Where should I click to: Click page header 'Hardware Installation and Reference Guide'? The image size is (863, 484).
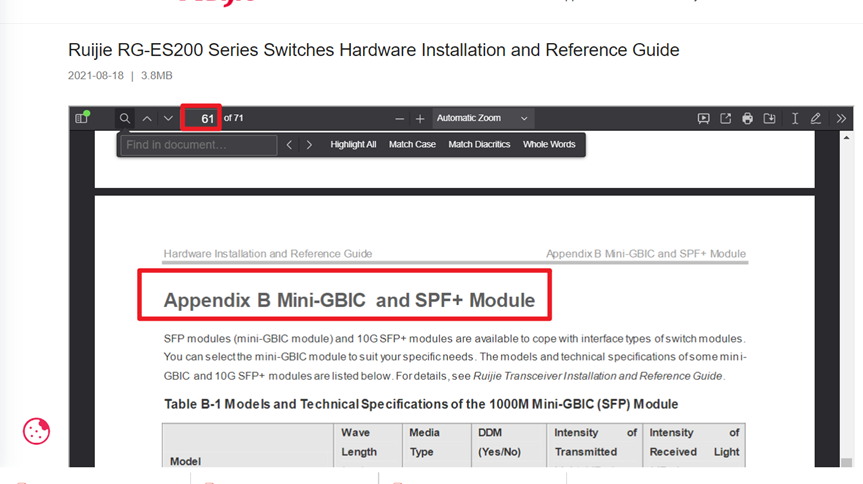(268, 254)
